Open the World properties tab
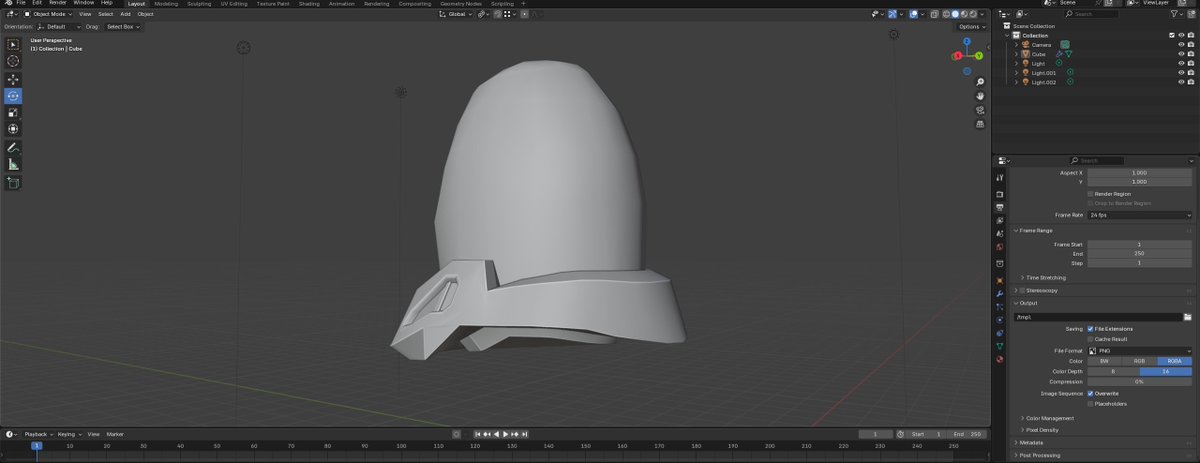This screenshot has height=463, width=1200. pyautogui.click(x=999, y=246)
